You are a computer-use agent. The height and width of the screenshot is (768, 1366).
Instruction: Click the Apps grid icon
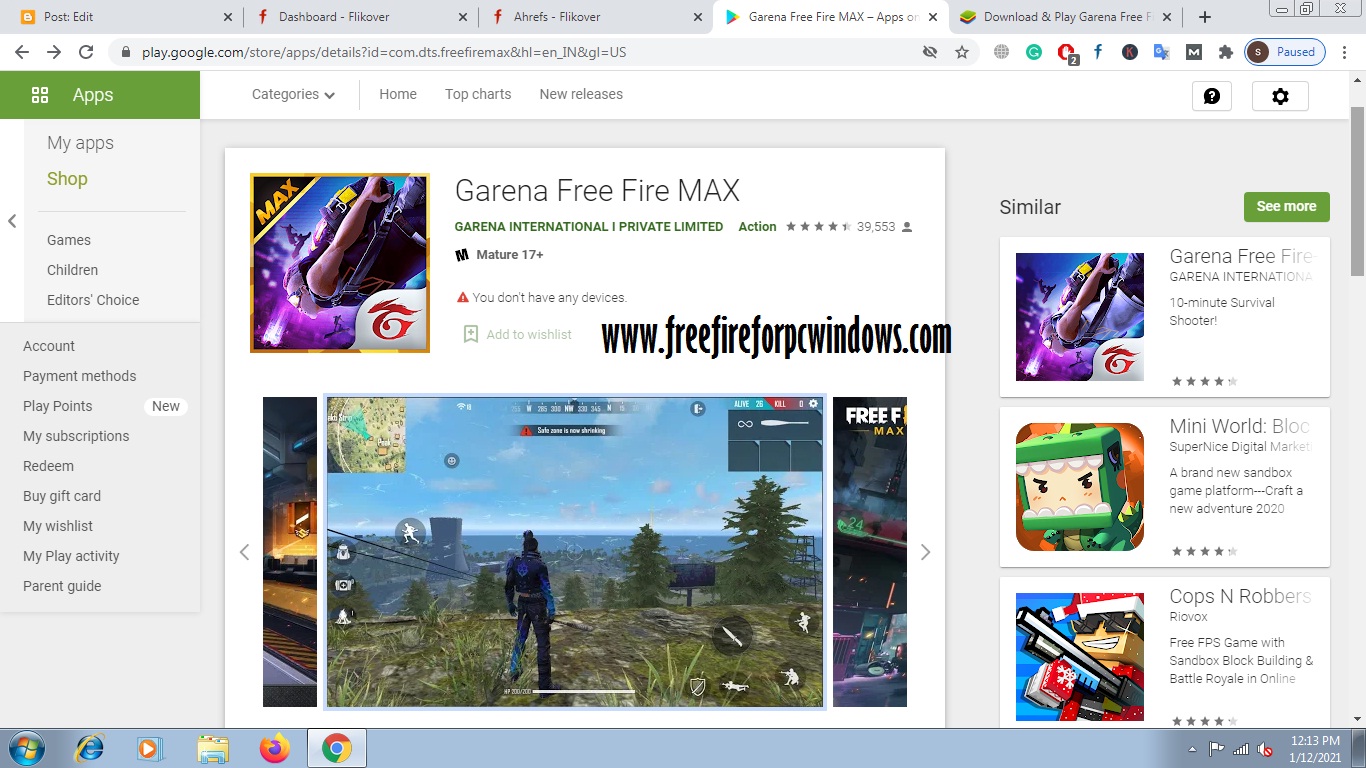click(x=40, y=95)
